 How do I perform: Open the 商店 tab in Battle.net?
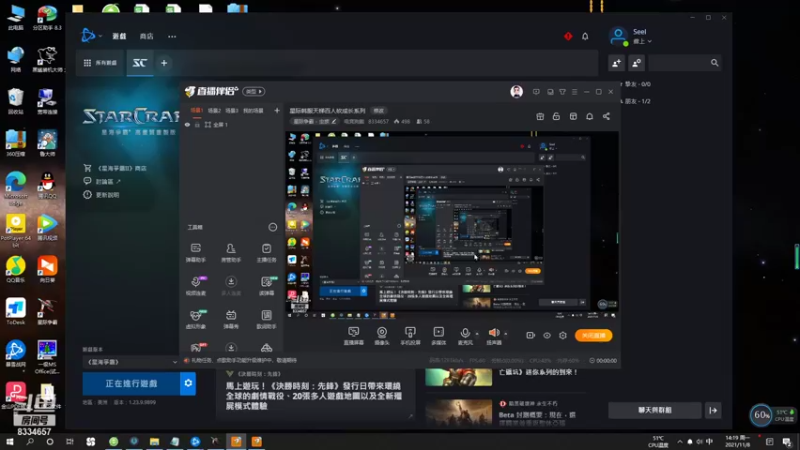(x=146, y=36)
